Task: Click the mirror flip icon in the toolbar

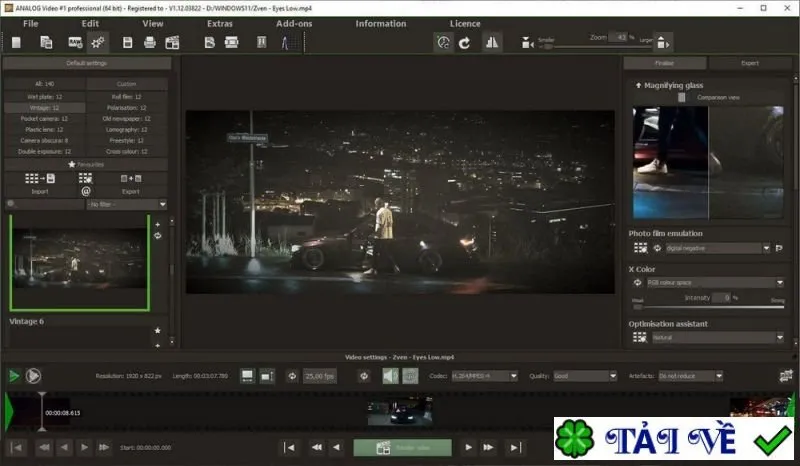Action: [492, 42]
